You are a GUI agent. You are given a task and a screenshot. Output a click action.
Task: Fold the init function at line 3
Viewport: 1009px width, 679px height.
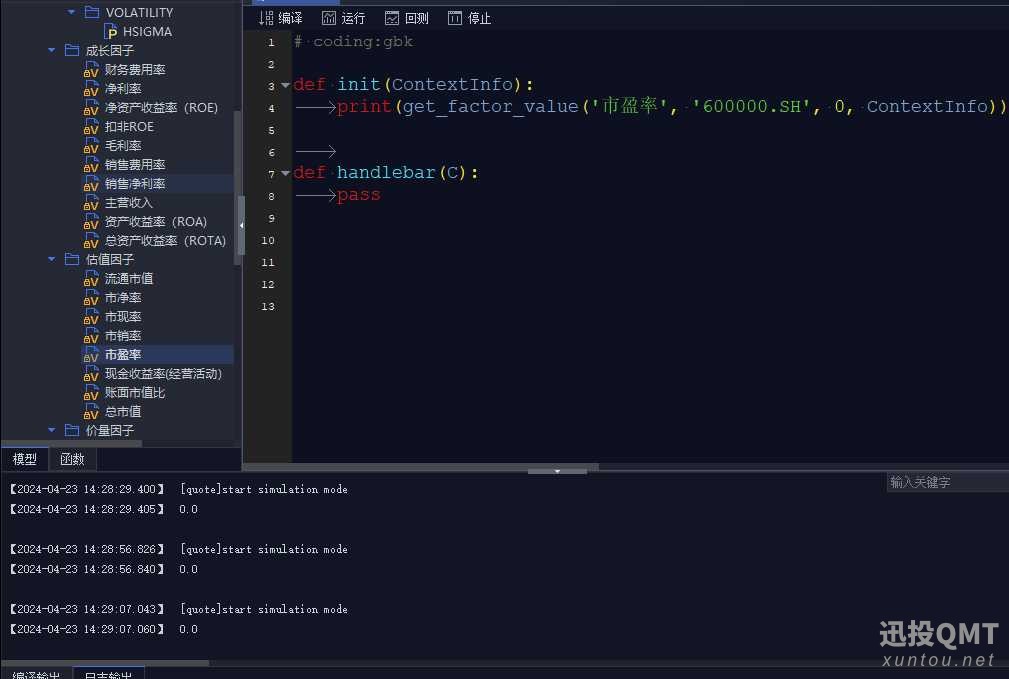(x=285, y=85)
